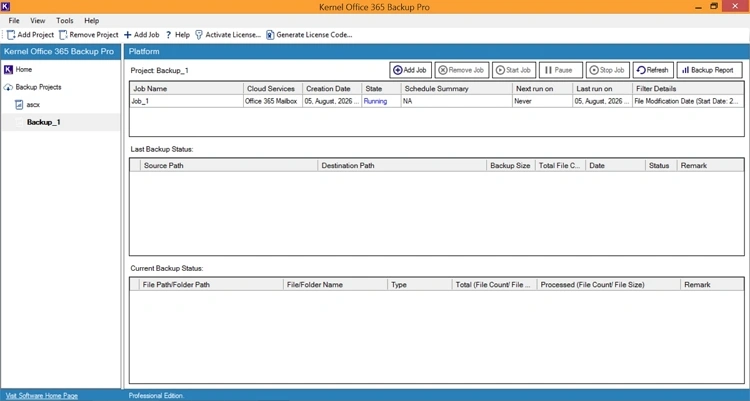The height and width of the screenshot is (401, 750).
Task: Click the Never next-run cell
Action: pyautogui.click(x=542, y=101)
